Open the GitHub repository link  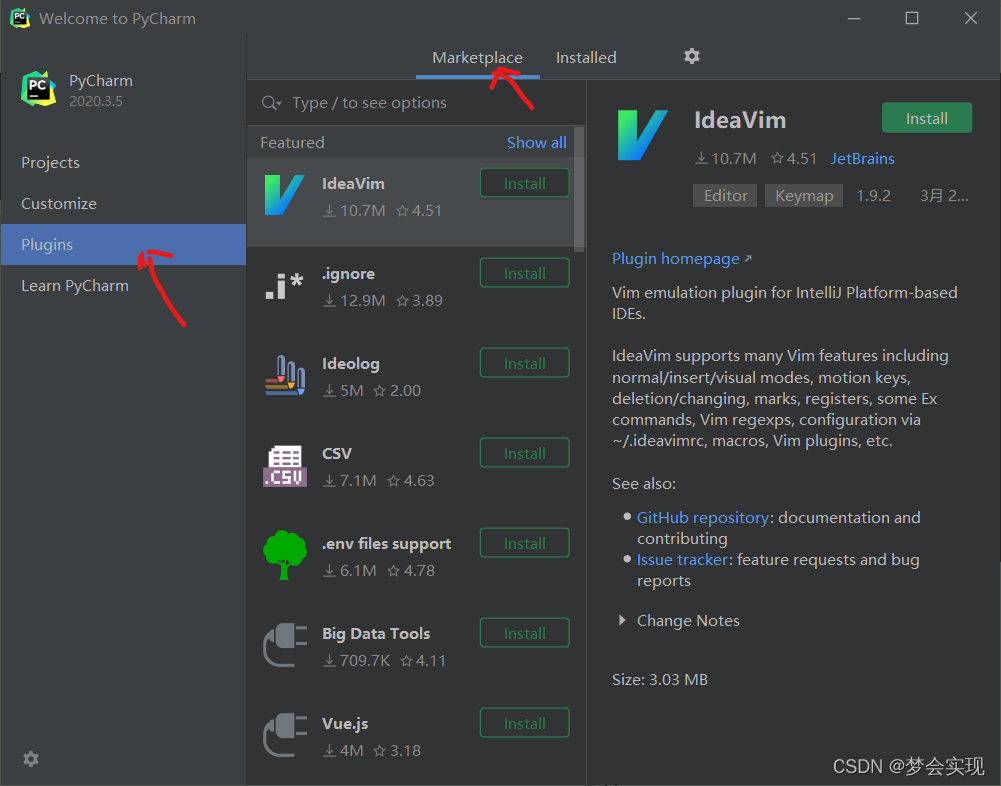tap(702, 517)
